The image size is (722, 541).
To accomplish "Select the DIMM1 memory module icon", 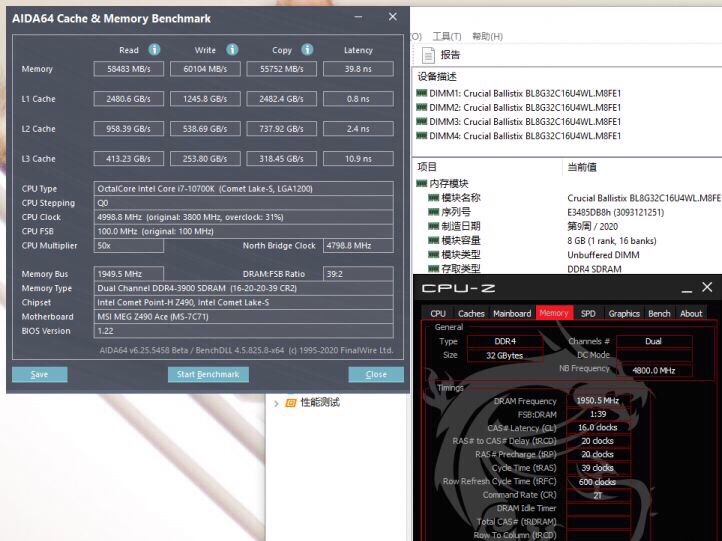I will coord(422,93).
